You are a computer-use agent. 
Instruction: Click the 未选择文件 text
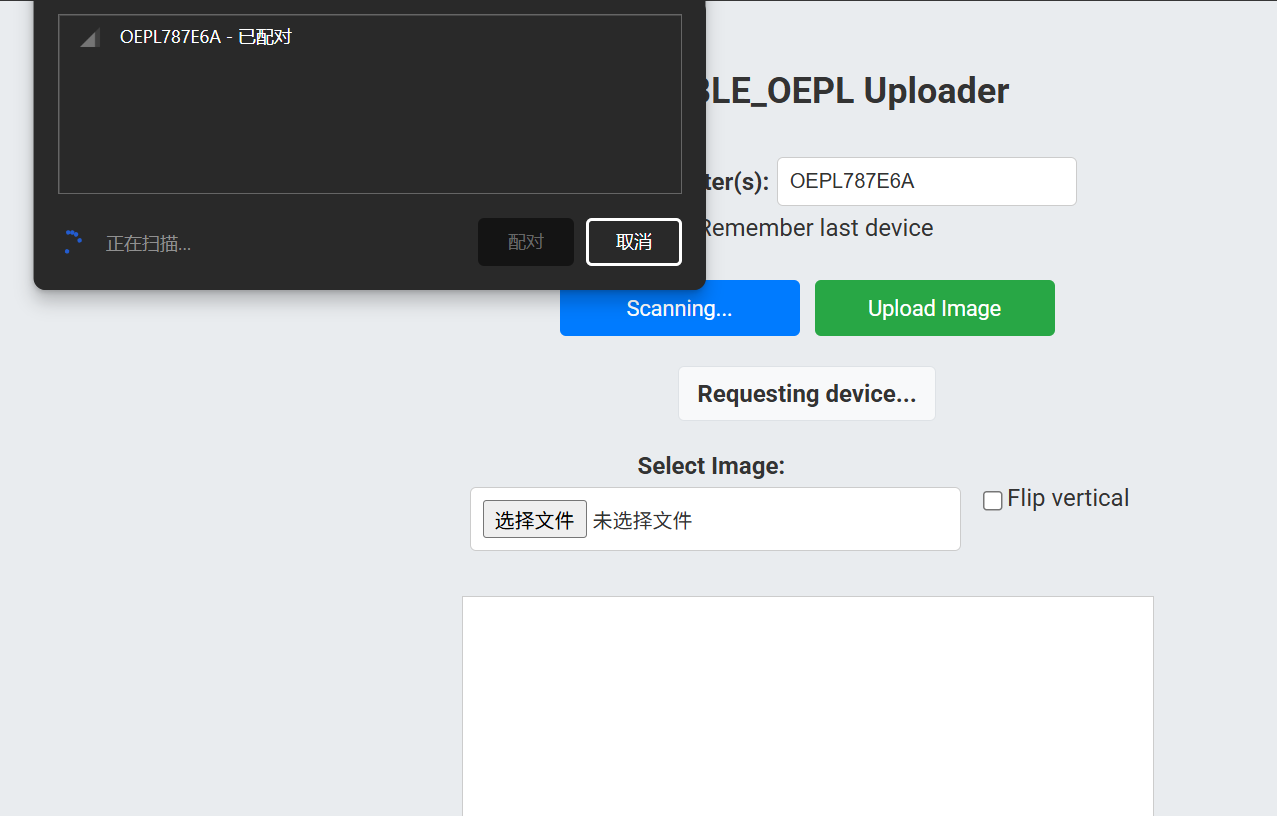[642, 520]
